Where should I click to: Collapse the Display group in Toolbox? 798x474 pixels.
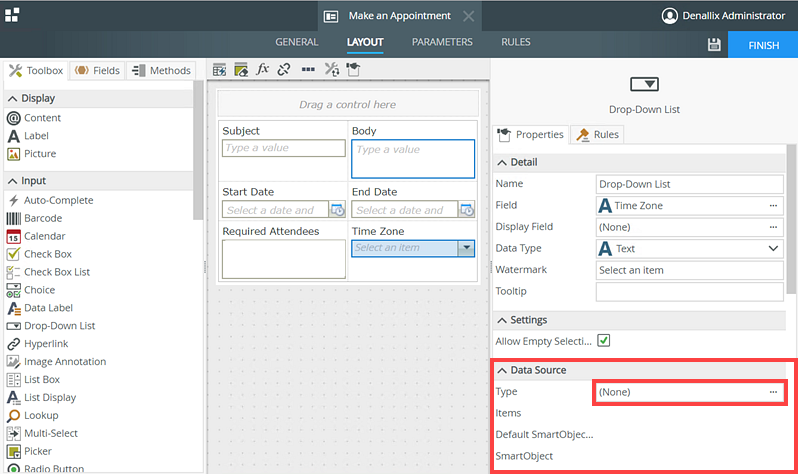13,99
